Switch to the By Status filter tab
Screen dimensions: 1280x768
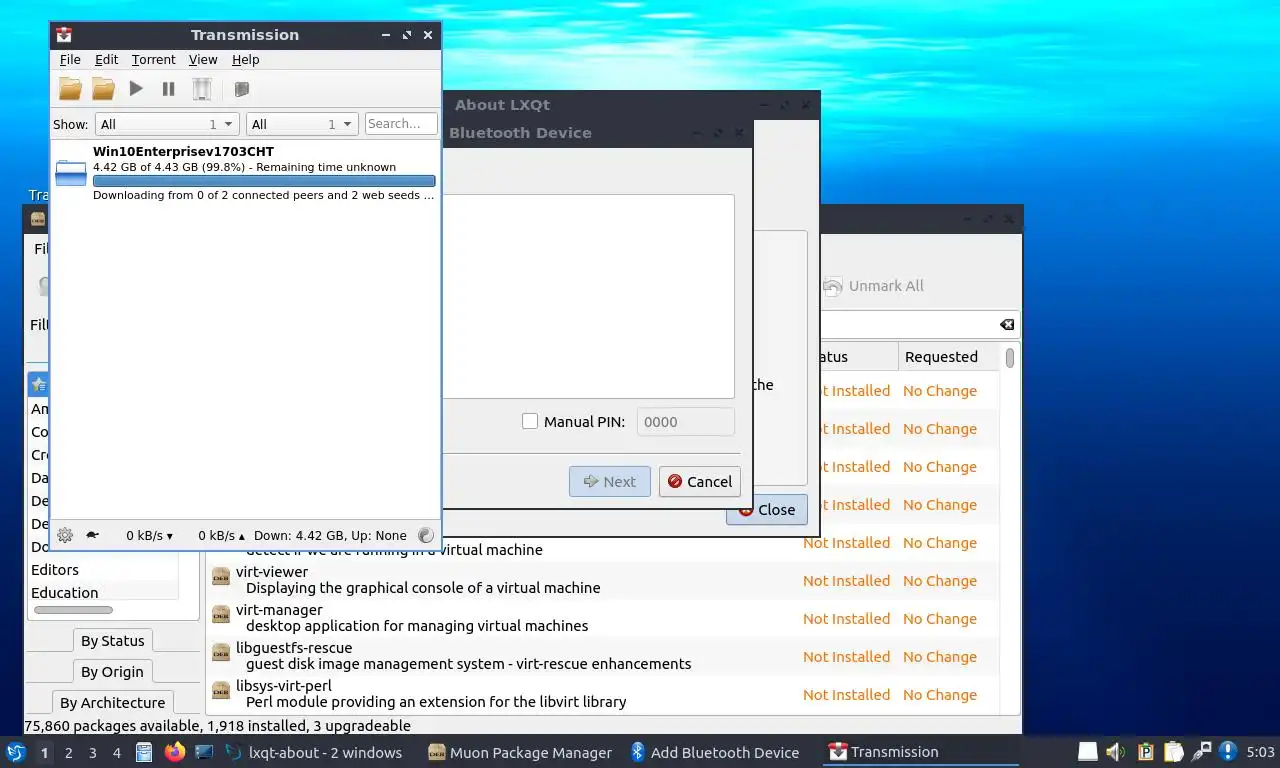113,641
